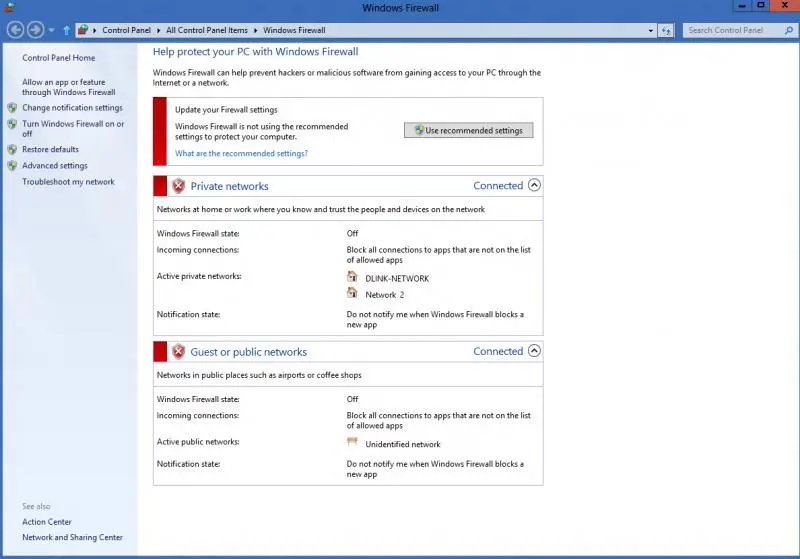This screenshot has height=559, width=800.
Task: Open What are the recommended settings? link
Action: (241, 153)
